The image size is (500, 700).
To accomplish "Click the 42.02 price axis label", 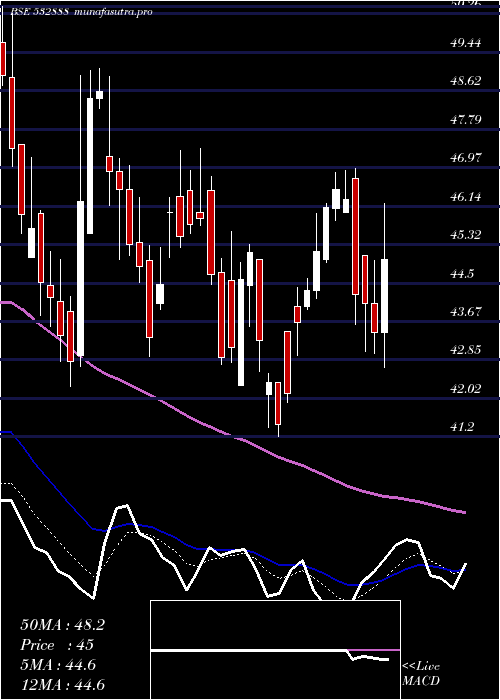I will click(466, 388).
